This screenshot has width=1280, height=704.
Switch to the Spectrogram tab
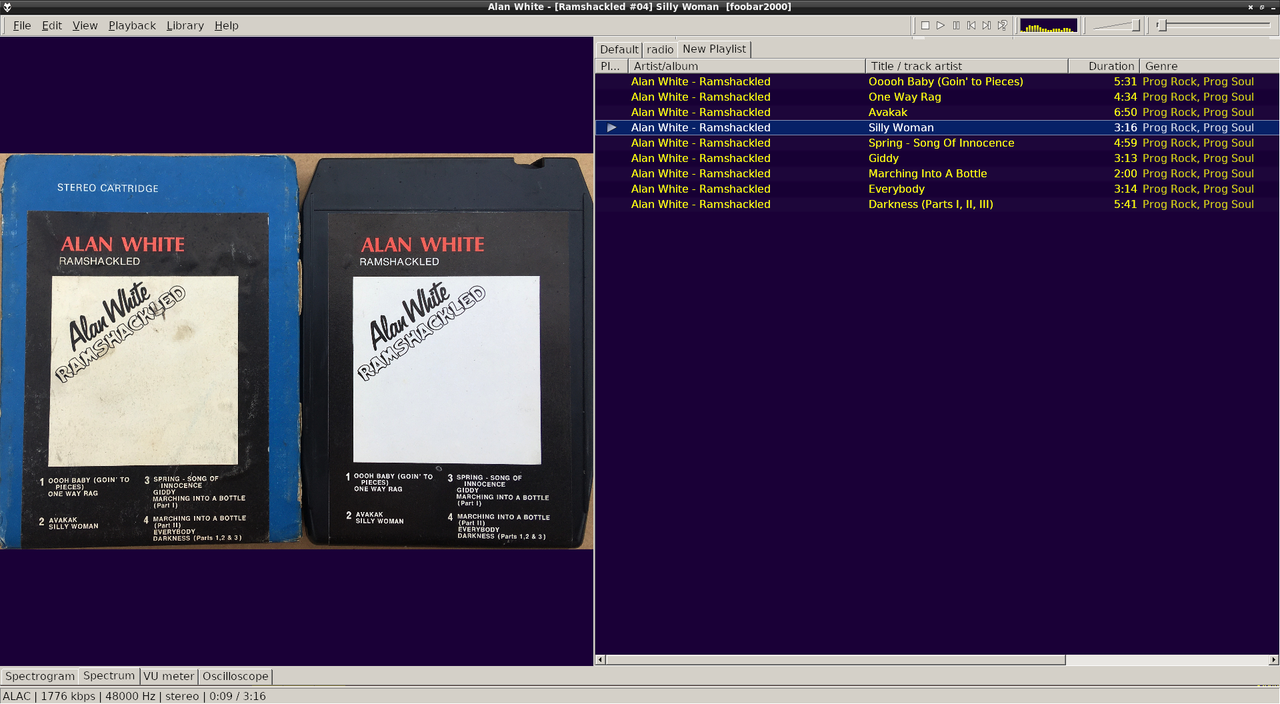[40, 676]
